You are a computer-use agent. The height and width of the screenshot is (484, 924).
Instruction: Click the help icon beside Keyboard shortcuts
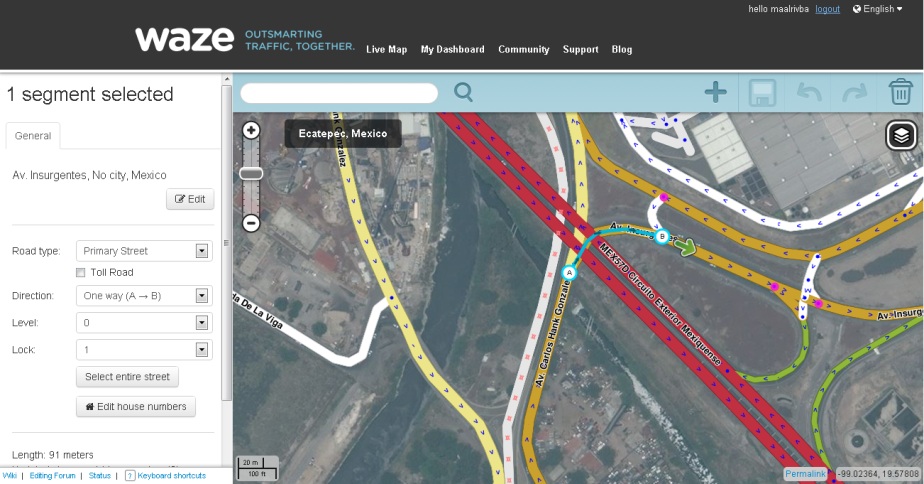130,475
